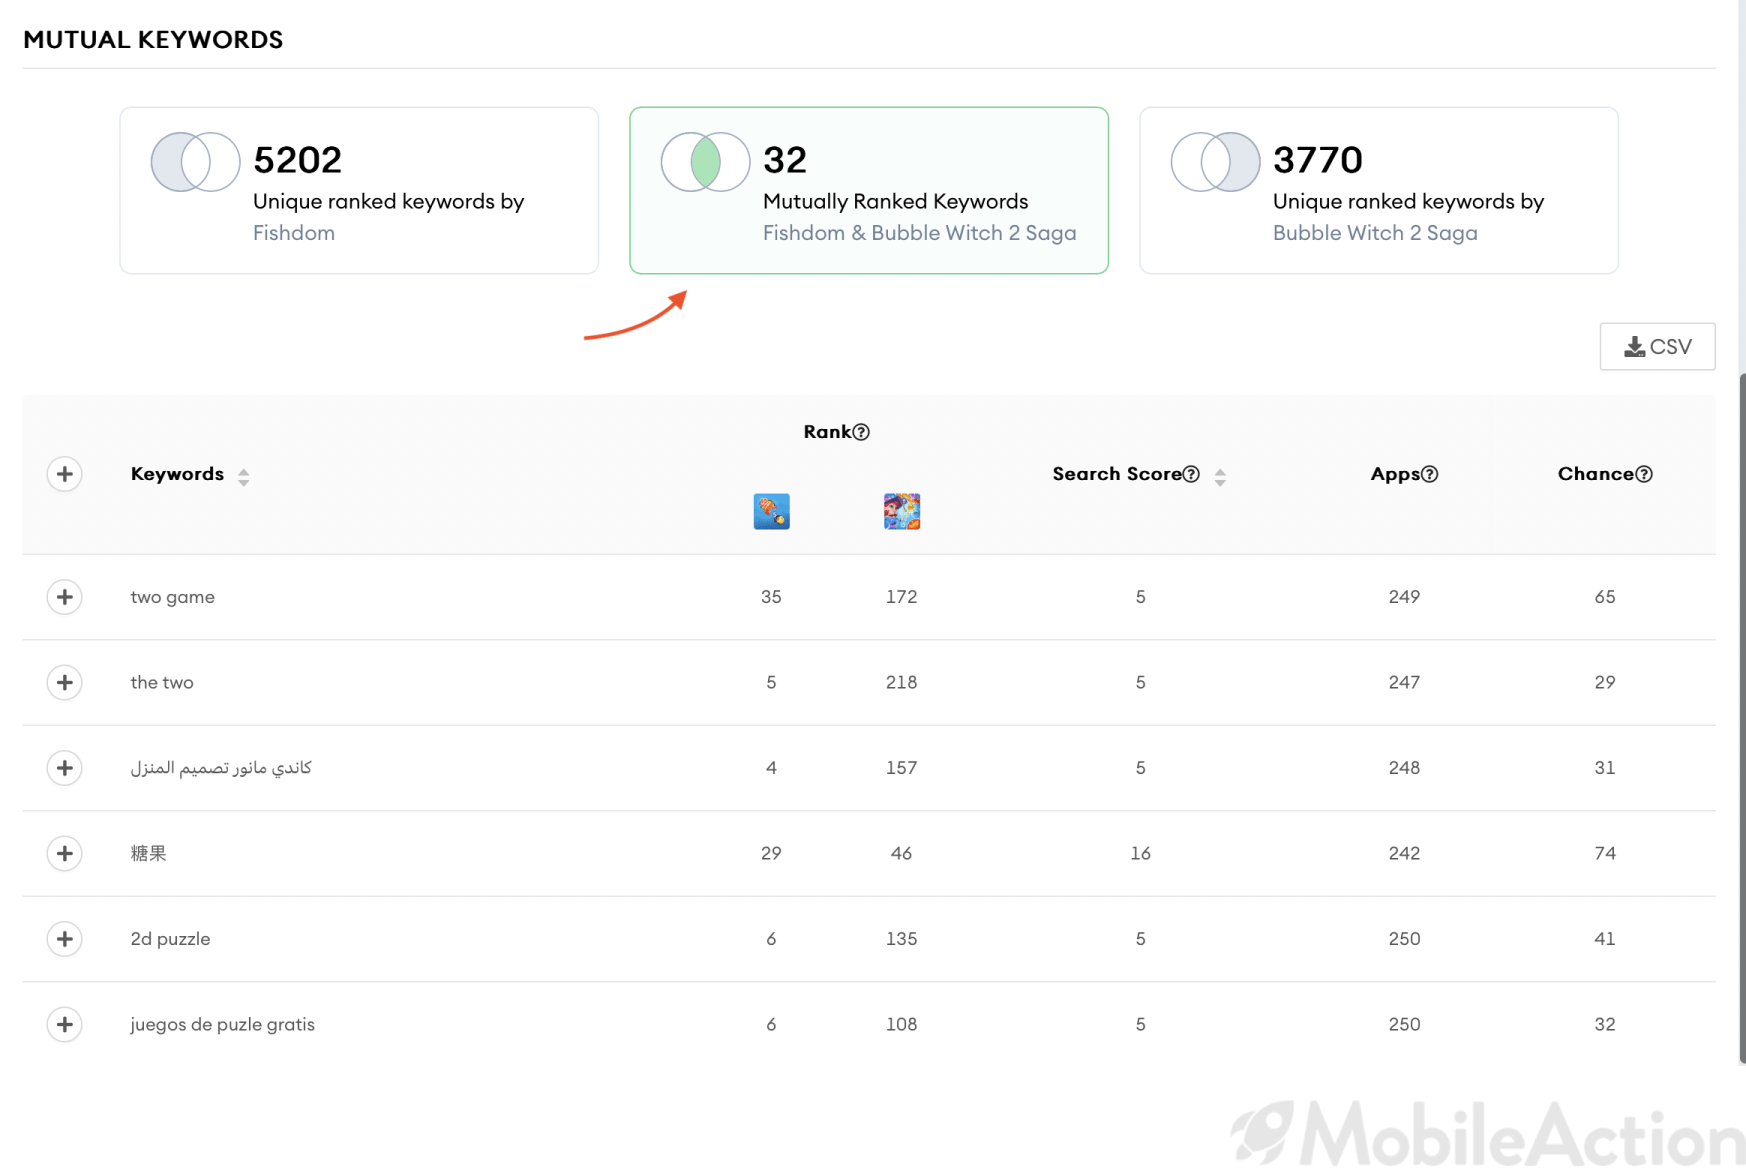Click the Search Score column header text
1746x1168 pixels.
coord(1117,474)
